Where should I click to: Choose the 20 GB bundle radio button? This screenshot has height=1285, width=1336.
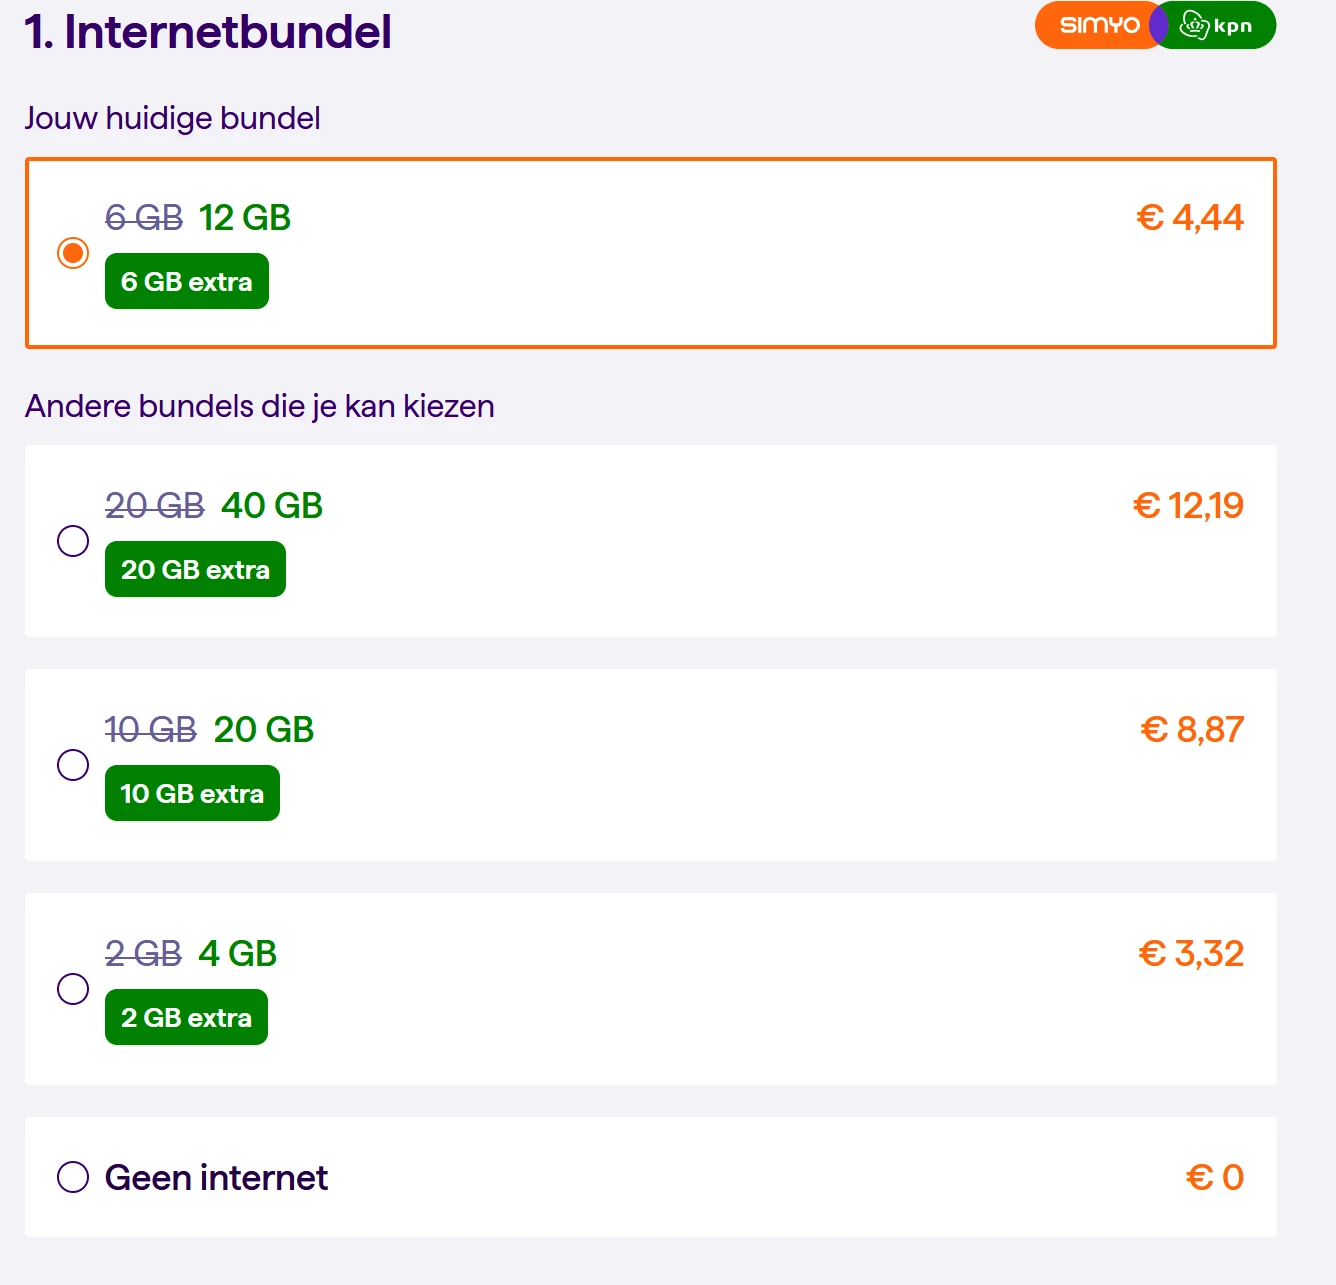coord(73,765)
